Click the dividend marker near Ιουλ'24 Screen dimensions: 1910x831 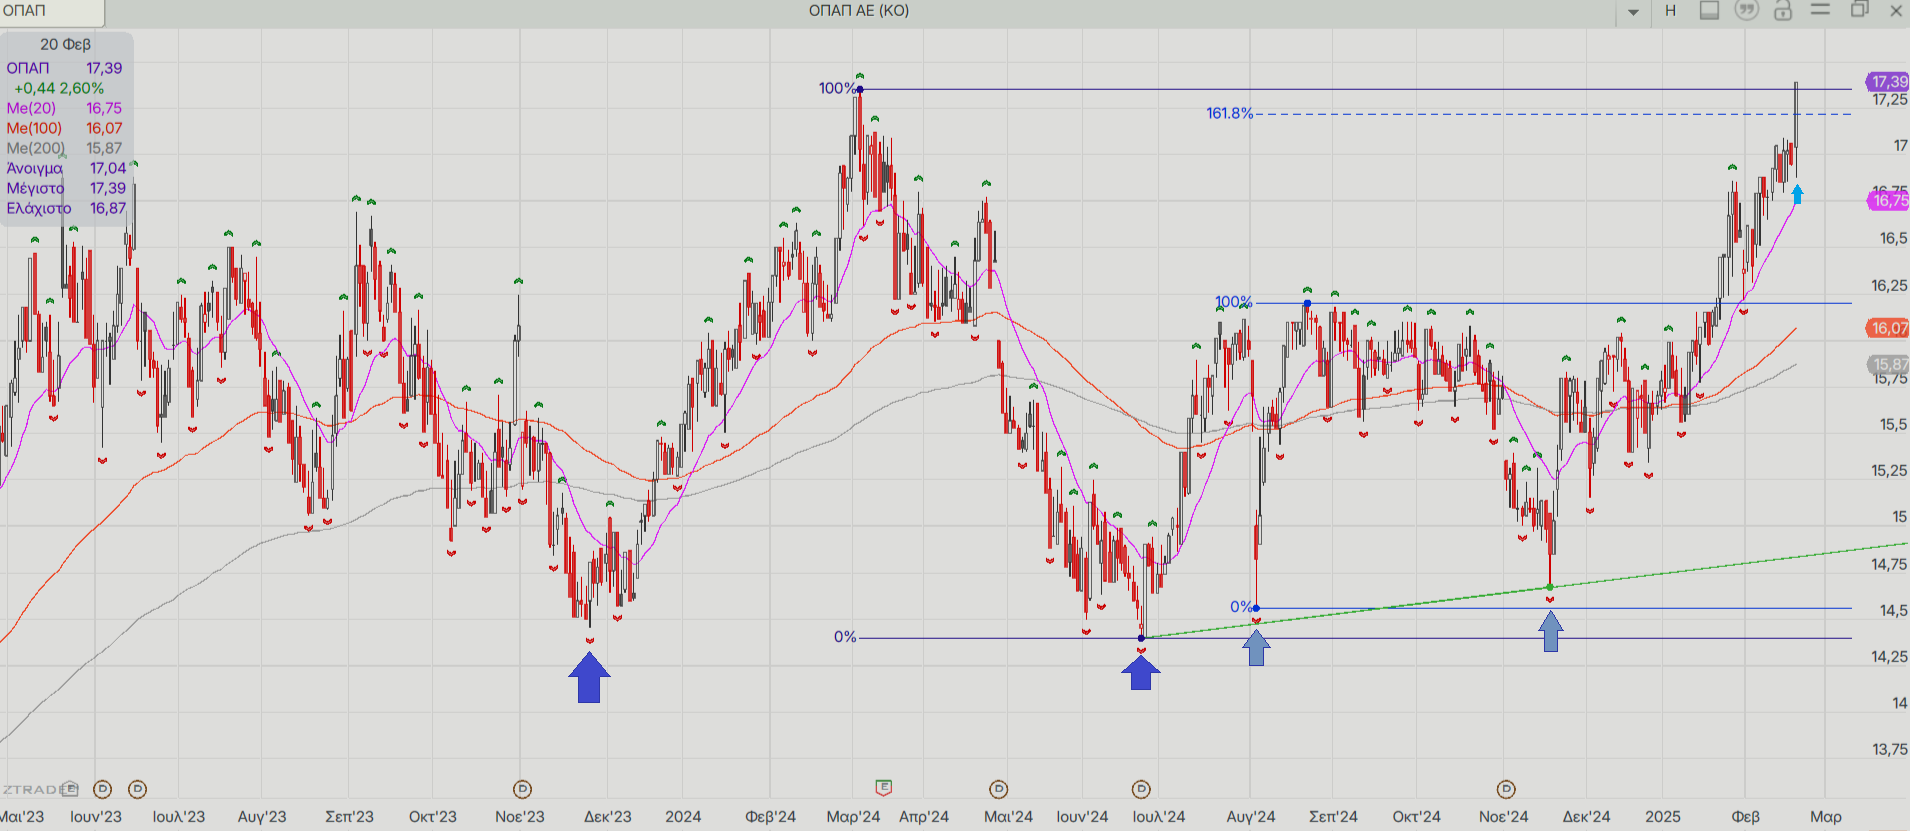1141,789
